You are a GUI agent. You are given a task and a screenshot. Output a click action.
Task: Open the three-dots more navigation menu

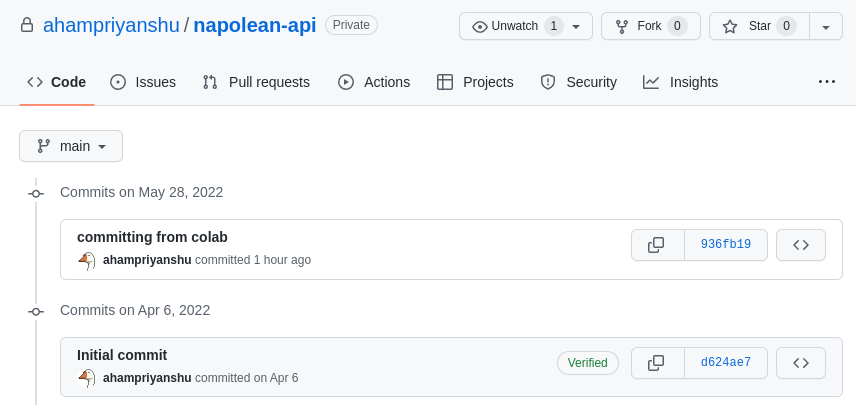pyautogui.click(x=826, y=82)
